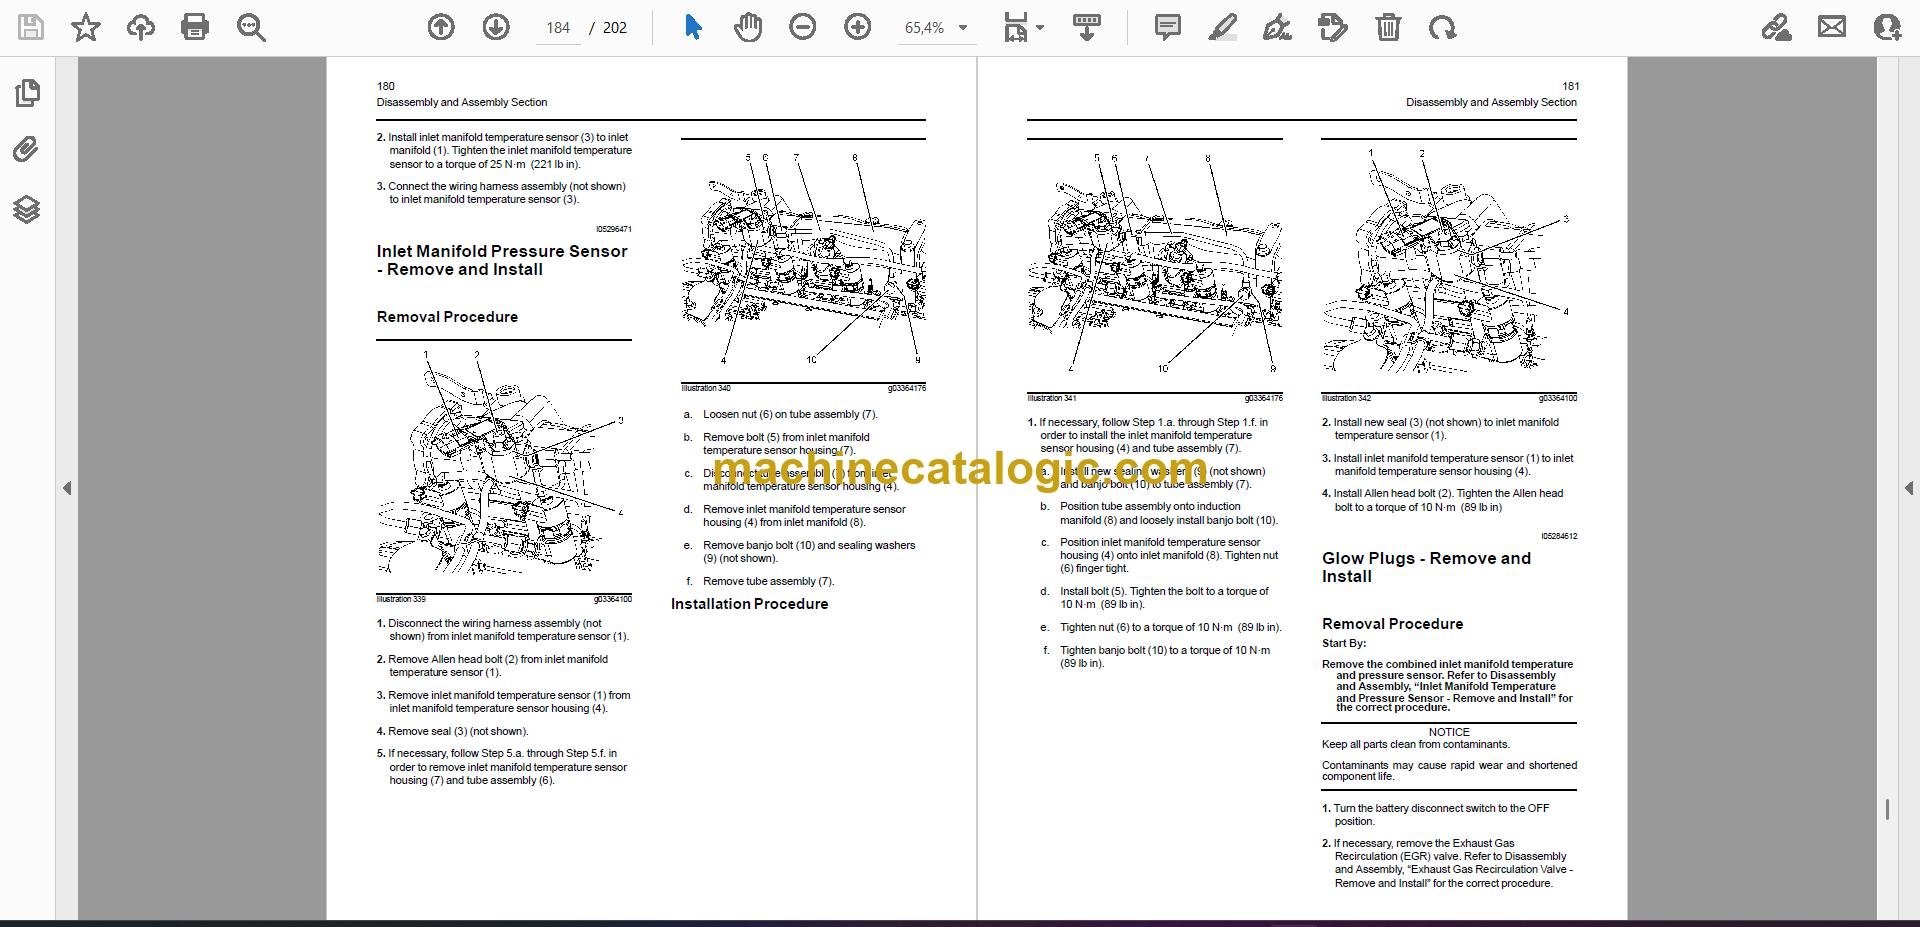Click the page number field showing 184
1920x927 pixels.
[x=558, y=28]
